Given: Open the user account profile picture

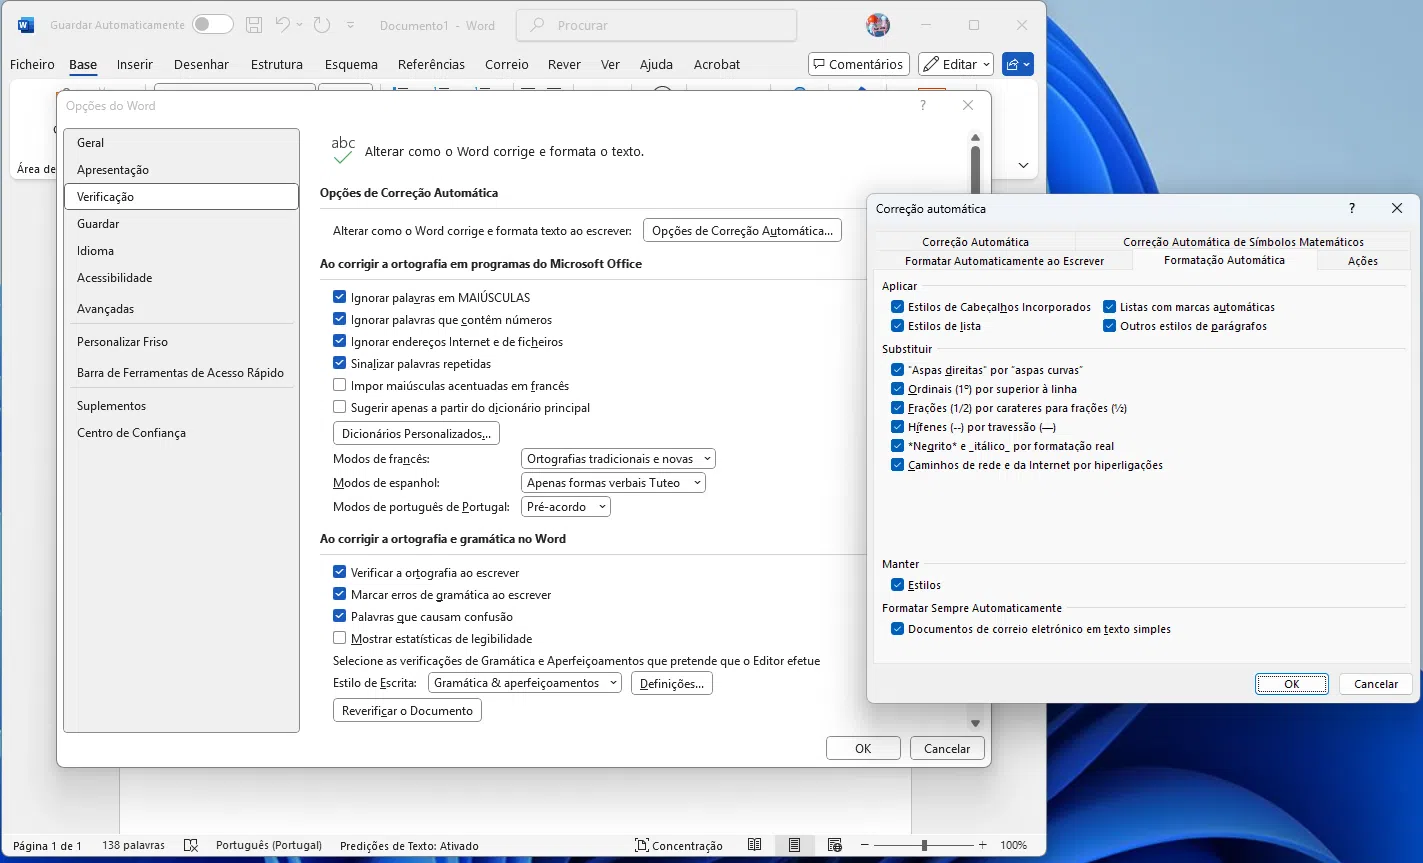Looking at the screenshot, I should click(x=878, y=25).
